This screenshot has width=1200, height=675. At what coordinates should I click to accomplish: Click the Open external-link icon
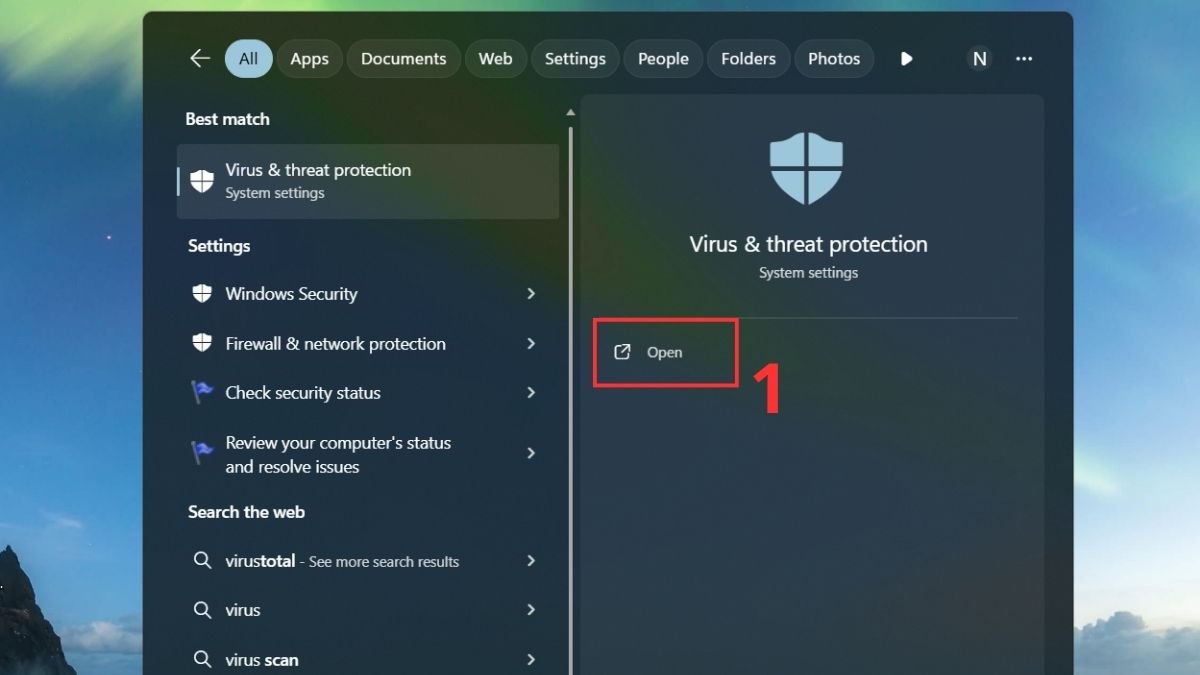point(622,351)
